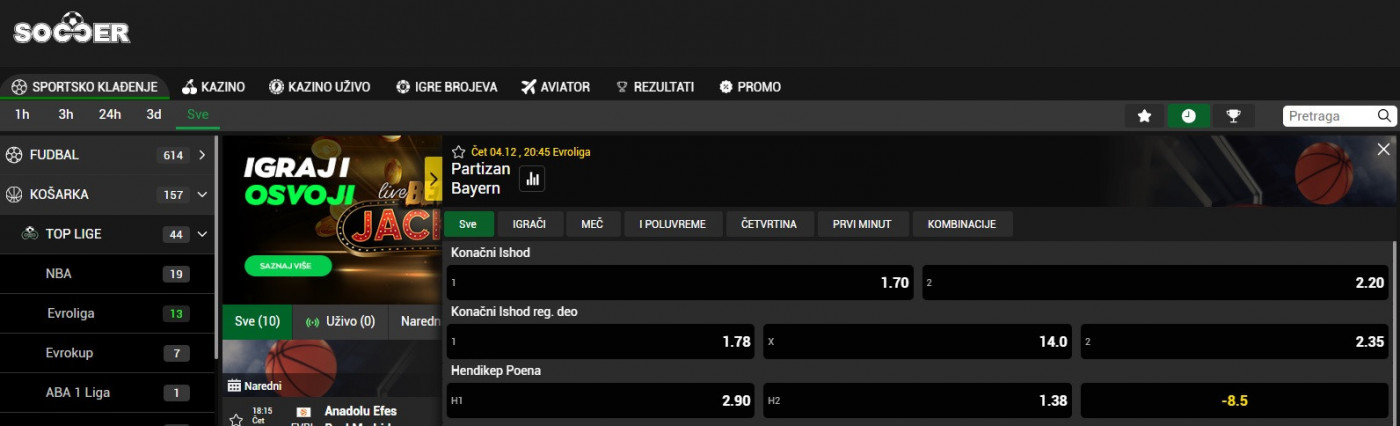Favorite the Partizan Bayern match star
The image size is (1400, 426).
(x=458, y=152)
